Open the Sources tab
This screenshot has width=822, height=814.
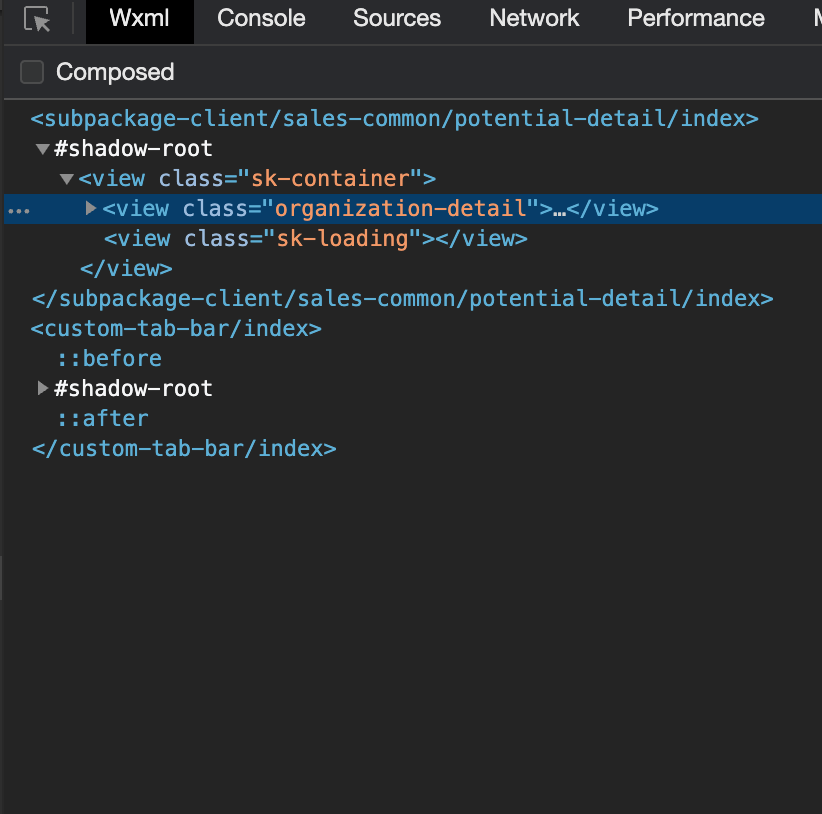click(397, 19)
